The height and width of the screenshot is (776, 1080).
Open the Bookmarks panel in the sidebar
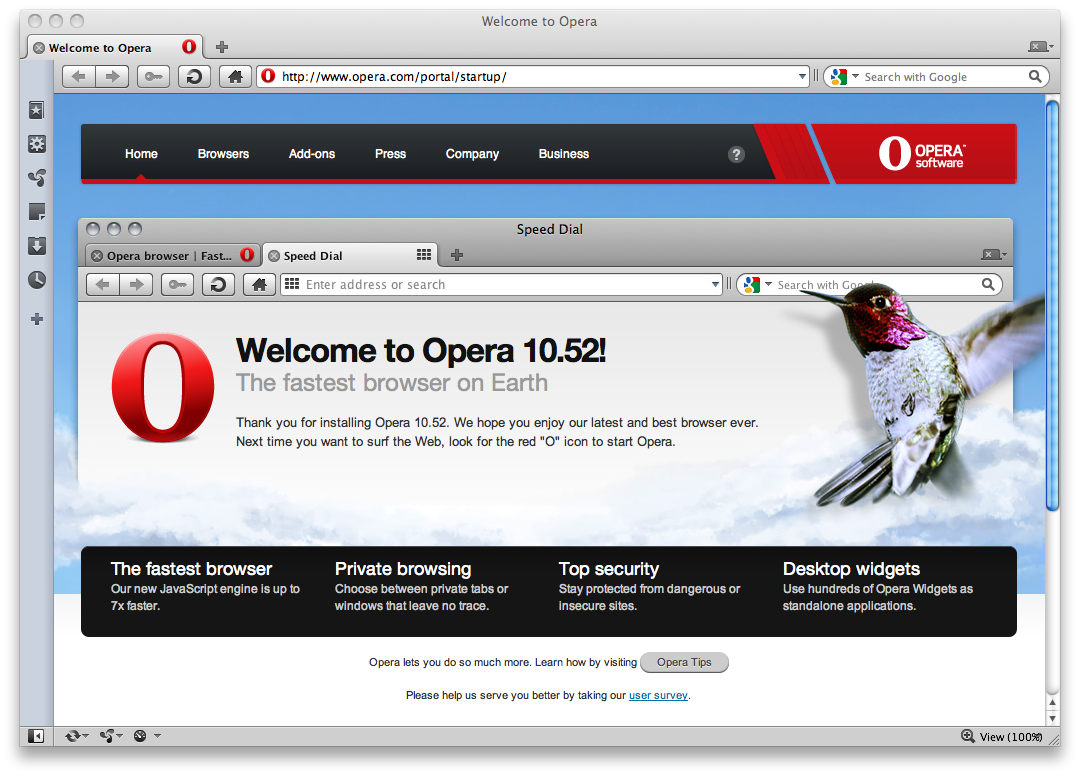[37, 110]
